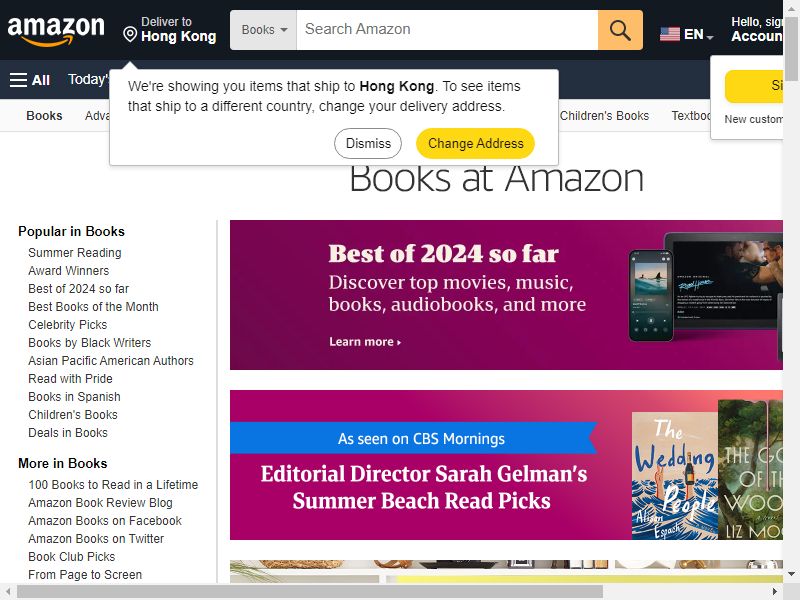Viewport: 800px width, 600px height.
Task: Open Amazon Book Review Blog
Action: pos(101,503)
